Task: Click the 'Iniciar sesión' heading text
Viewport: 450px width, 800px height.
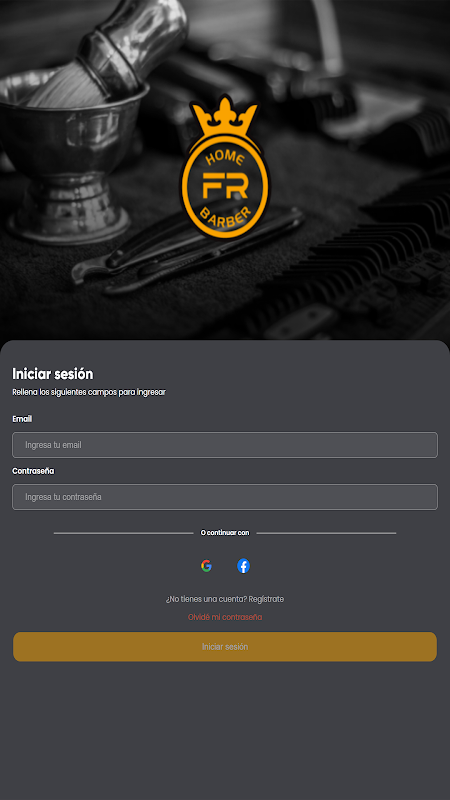Action: [x=53, y=374]
